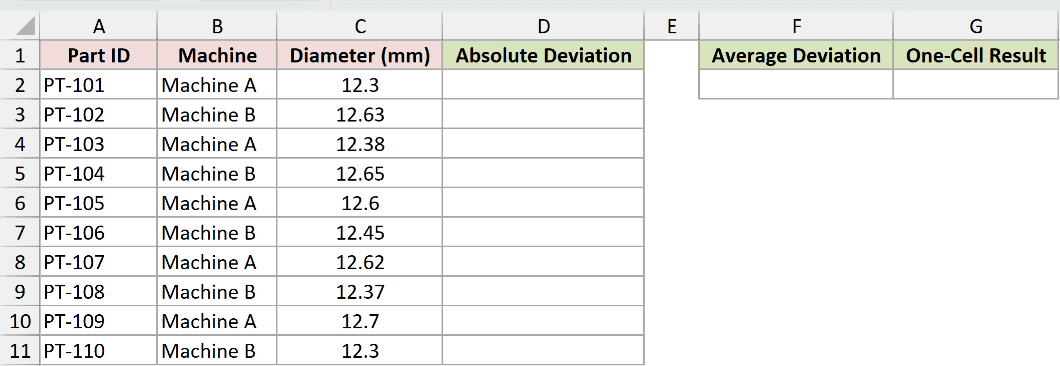Select diameter value 12.63
1060x366 pixels.
[360, 114]
